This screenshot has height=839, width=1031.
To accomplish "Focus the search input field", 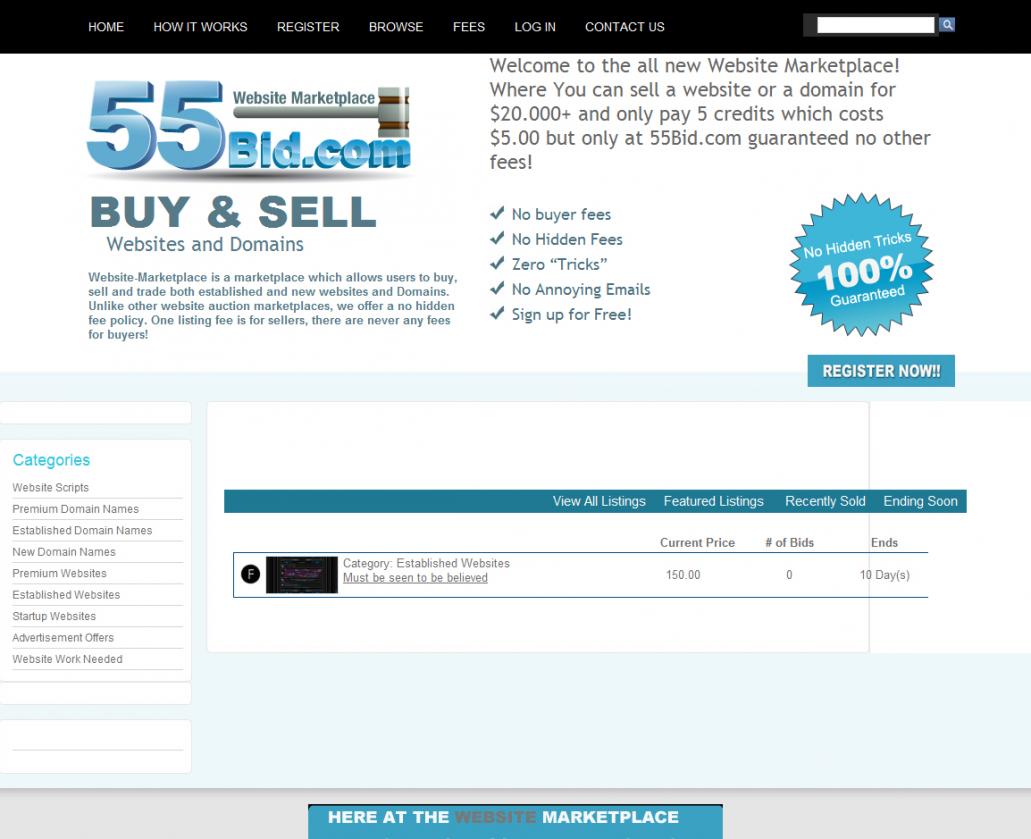I will tap(875, 25).
